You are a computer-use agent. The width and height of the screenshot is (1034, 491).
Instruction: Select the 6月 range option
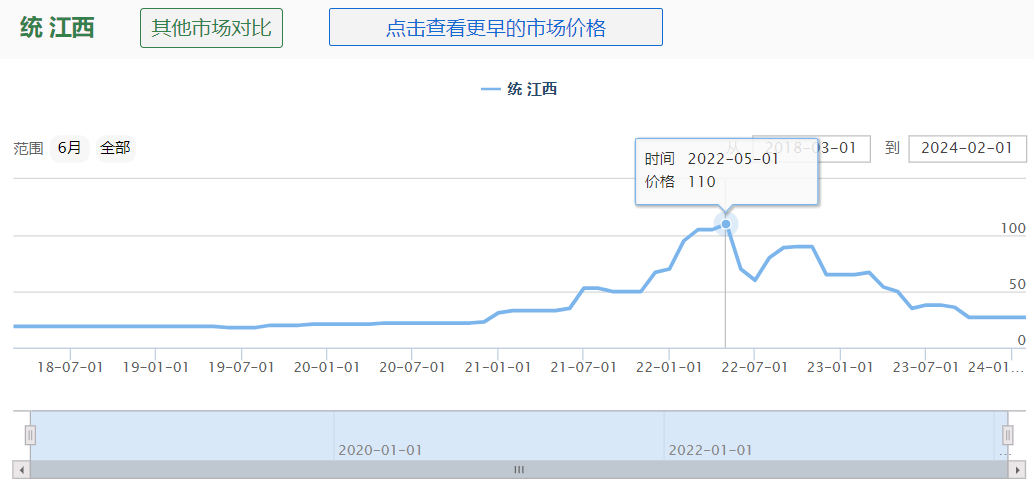pos(70,148)
